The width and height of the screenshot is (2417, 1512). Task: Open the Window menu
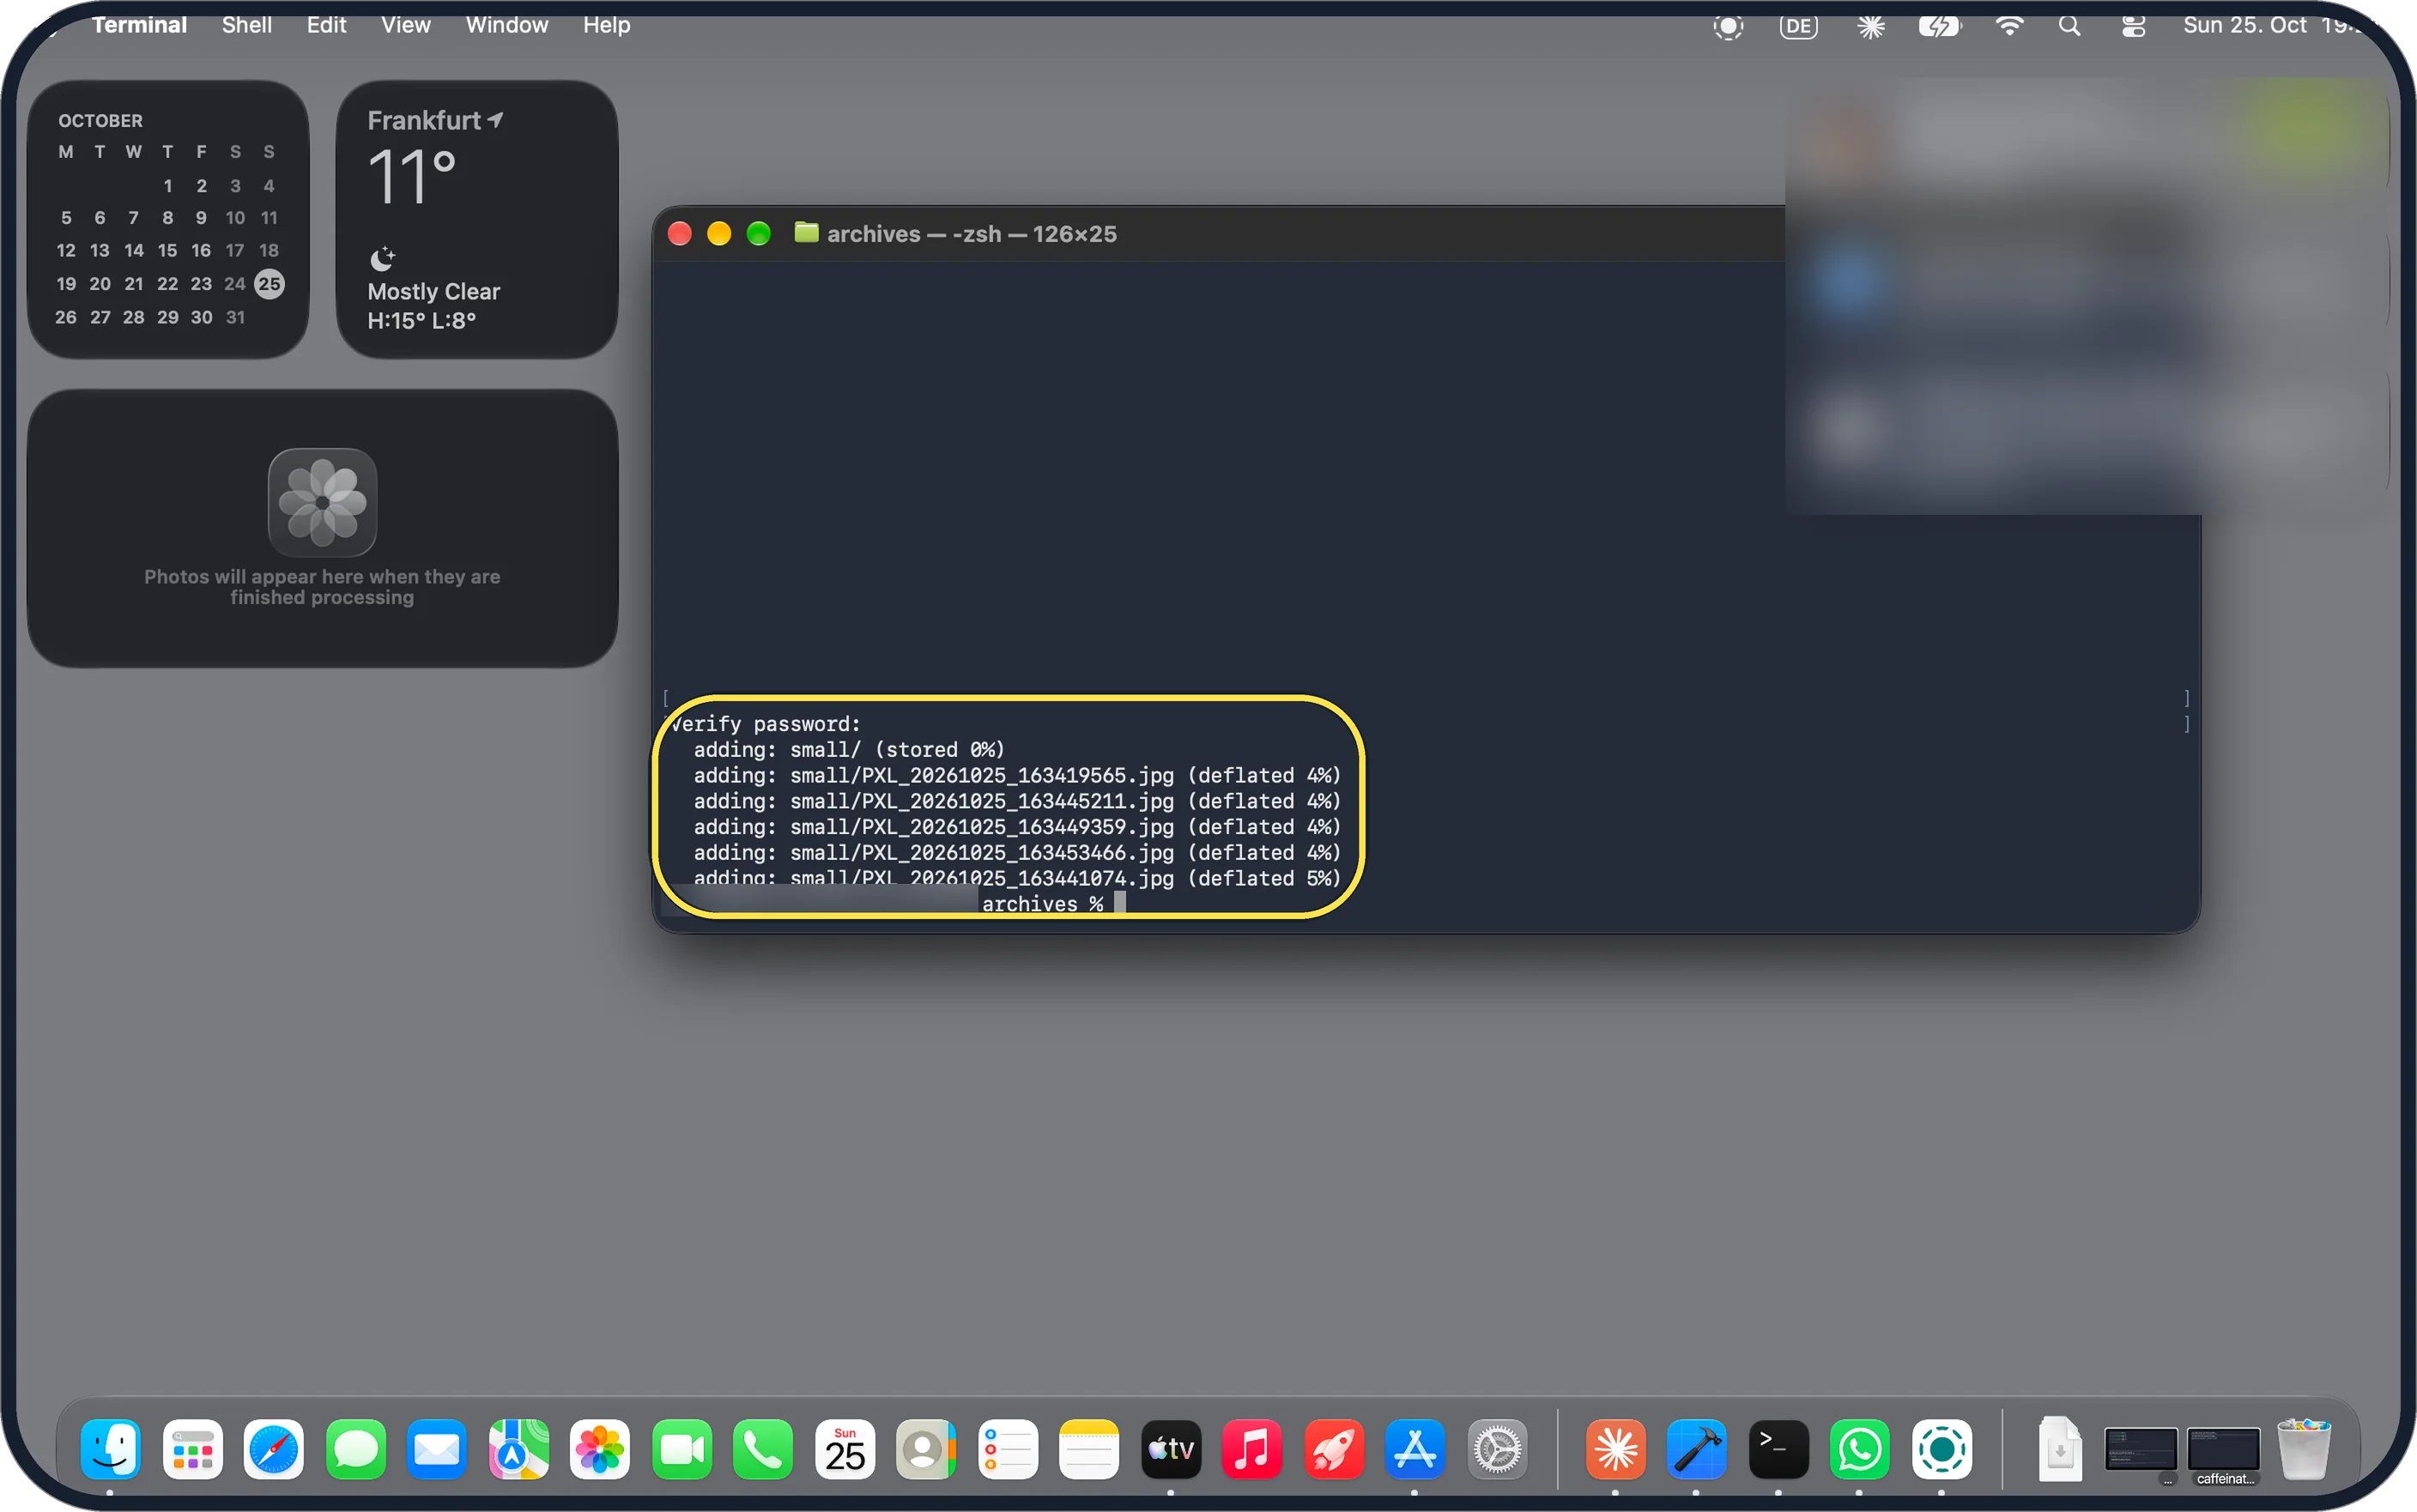[x=507, y=25]
